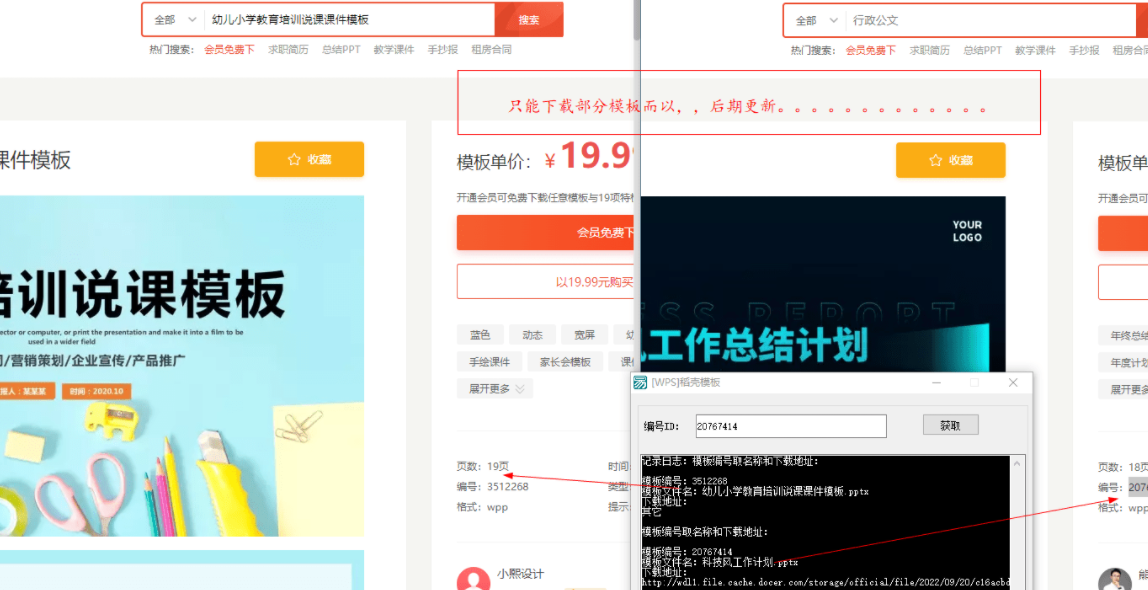Click the orange 搜索 search button
This screenshot has height=590, width=1148.
pos(529,20)
